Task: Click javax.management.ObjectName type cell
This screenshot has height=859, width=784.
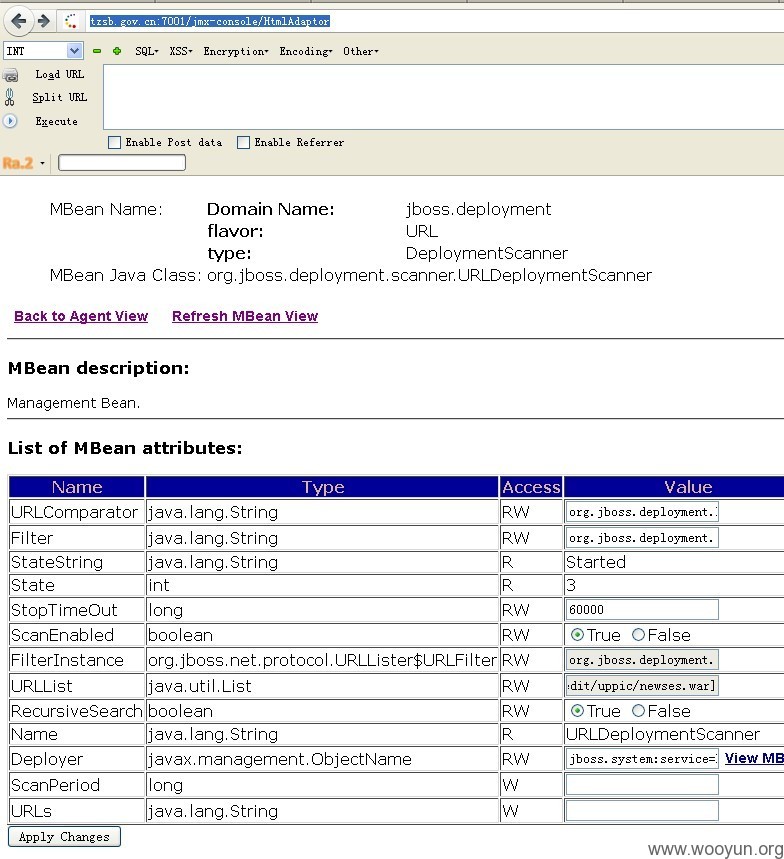Action: pos(322,759)
